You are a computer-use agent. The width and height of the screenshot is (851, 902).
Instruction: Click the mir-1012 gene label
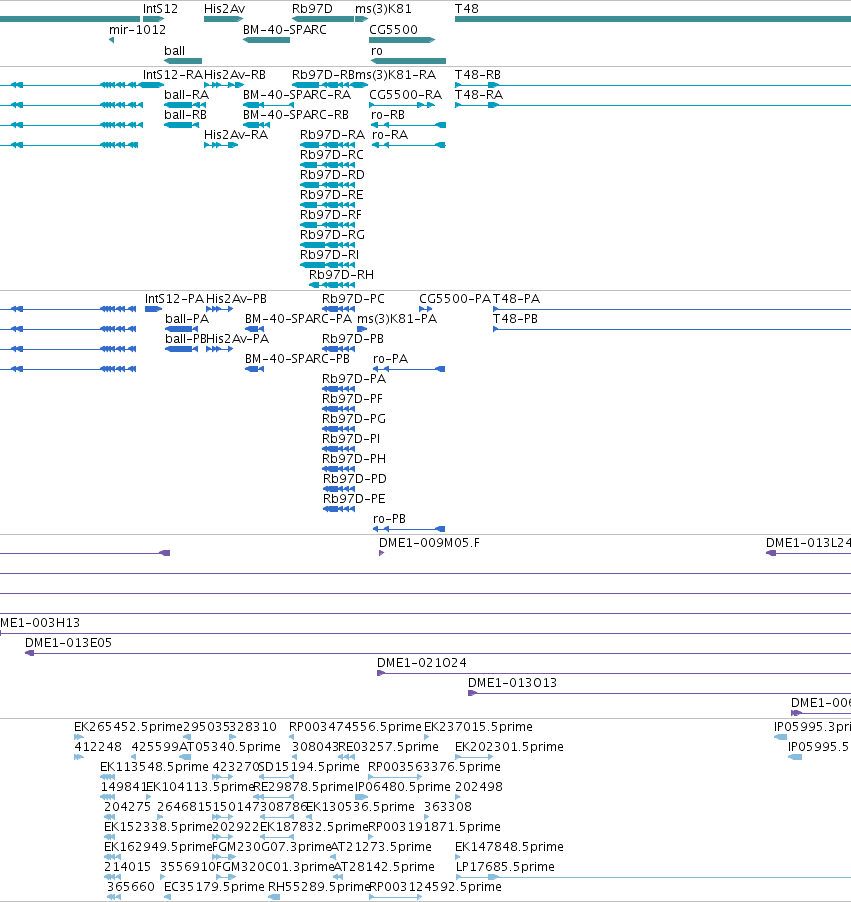point(137,29)
